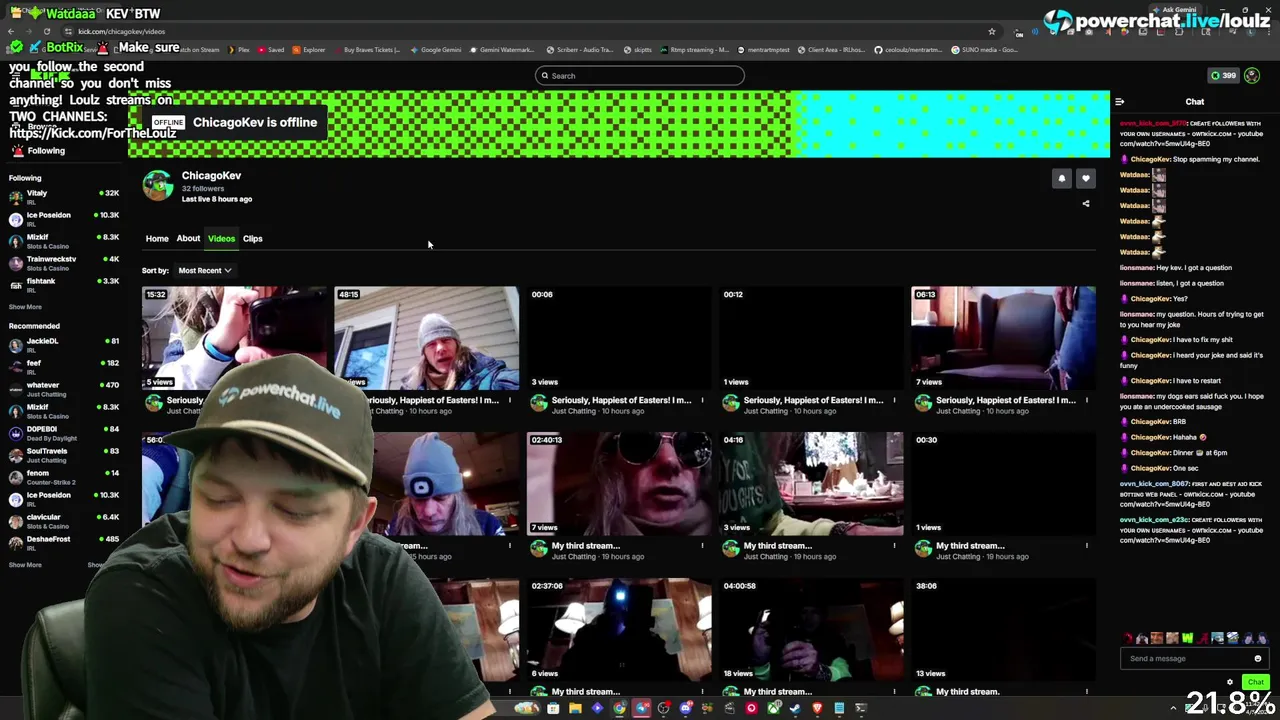Open the Sort by Most Recent dropdown
This screenshot has height=720, width=1280.
204,270
